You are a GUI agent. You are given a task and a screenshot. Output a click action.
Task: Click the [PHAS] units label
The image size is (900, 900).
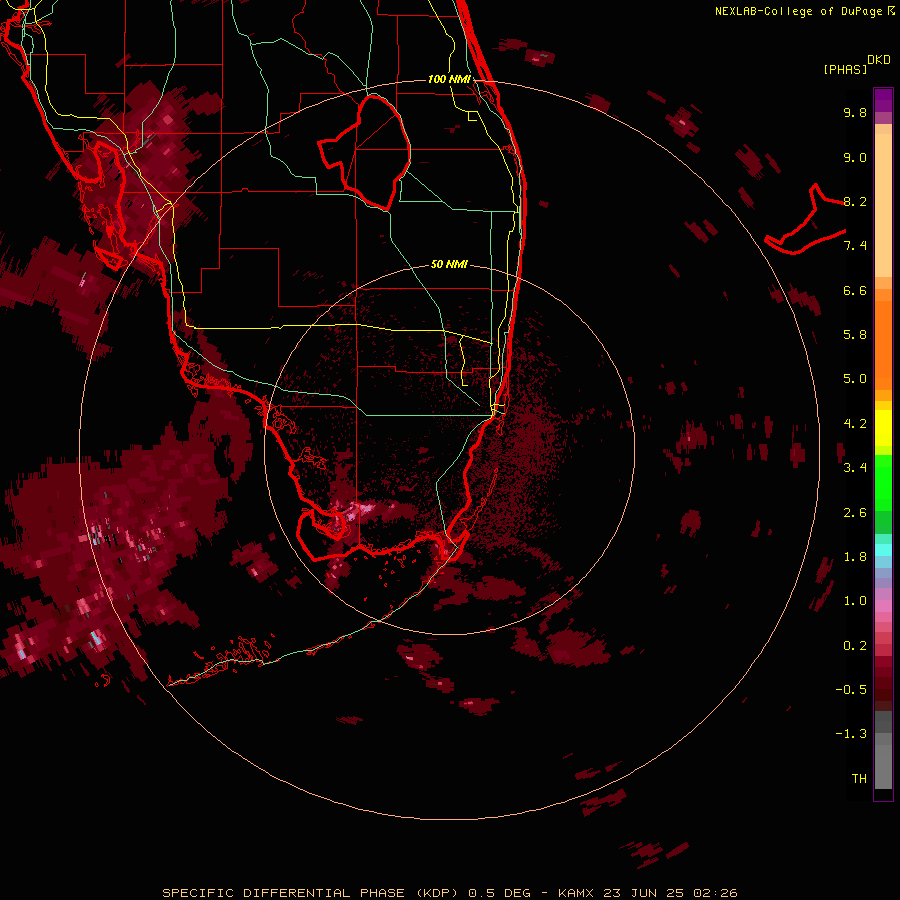pyautogui.click(x=845, y=69)
